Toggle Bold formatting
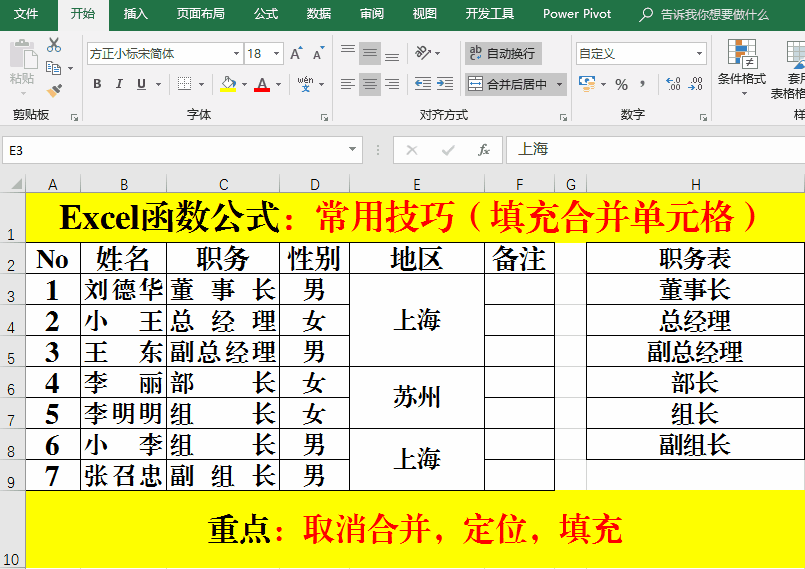The width and height of the screenshot is (805, 569). pyautogui.click(x=97, y=85)
